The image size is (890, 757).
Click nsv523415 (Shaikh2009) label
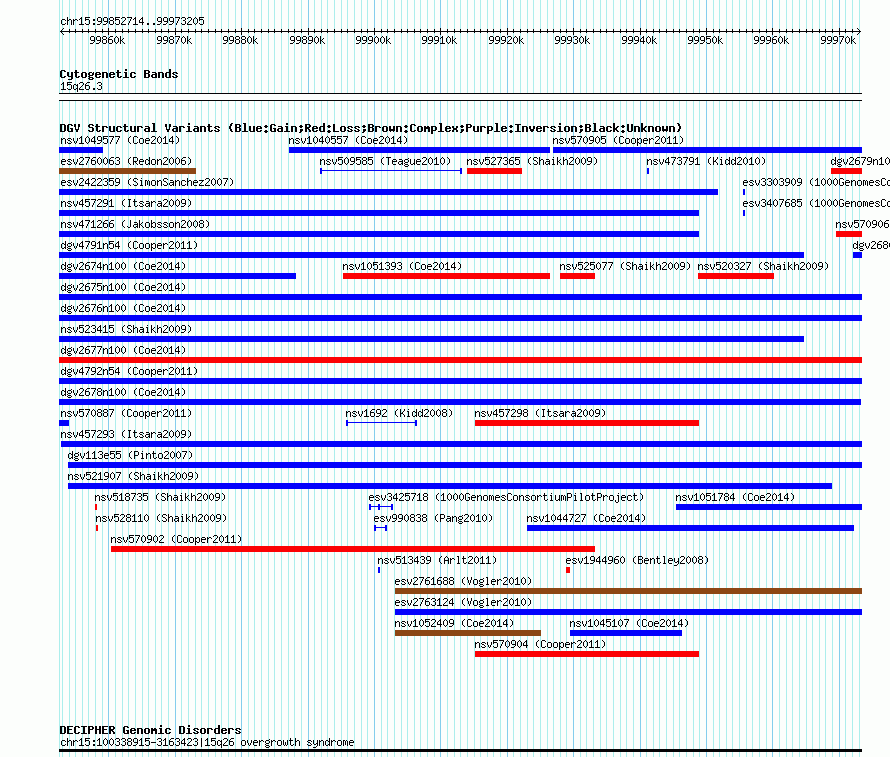pos(126,329)
